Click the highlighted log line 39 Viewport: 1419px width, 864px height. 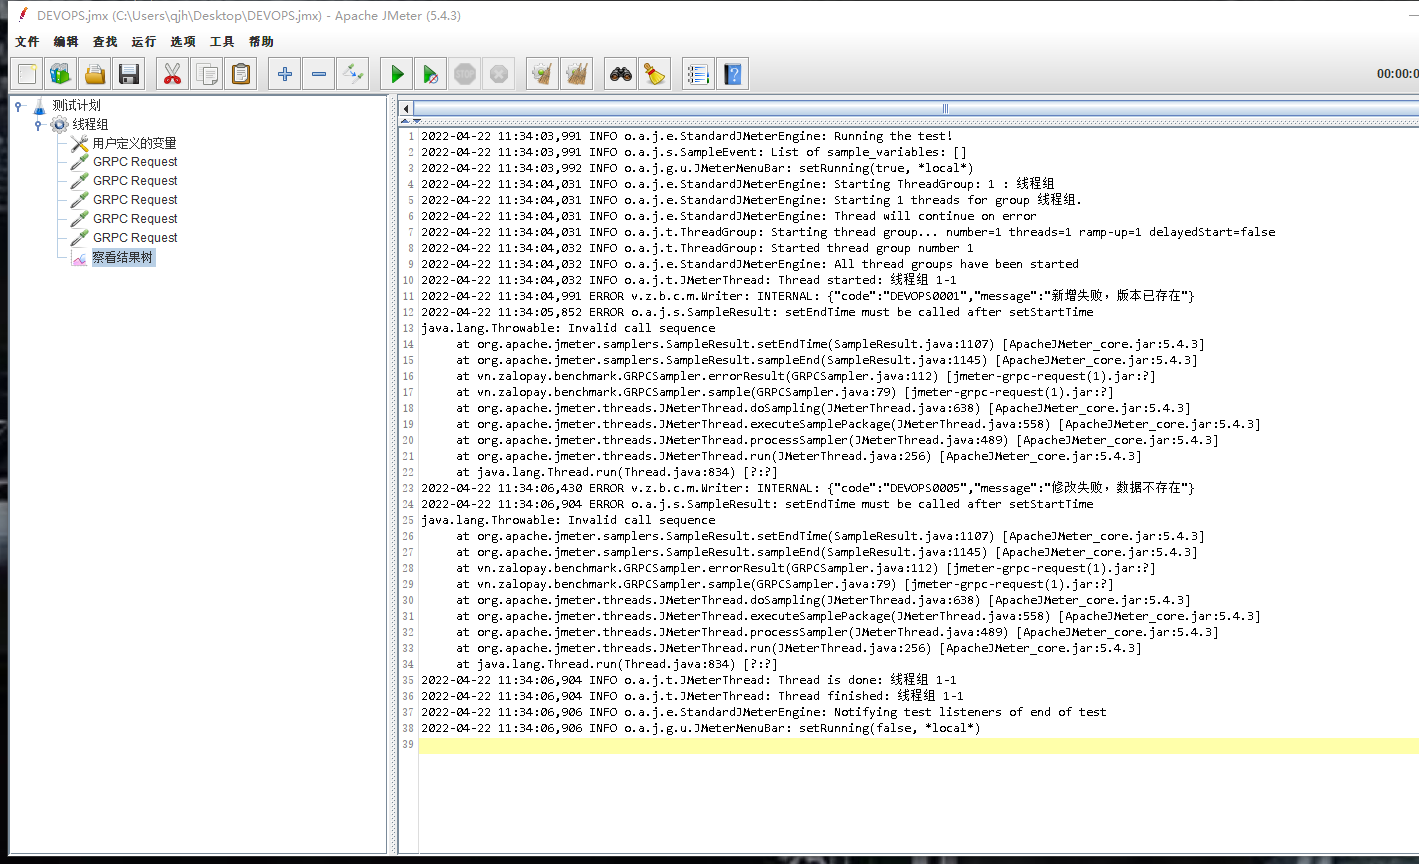click(x=700, y=744)
